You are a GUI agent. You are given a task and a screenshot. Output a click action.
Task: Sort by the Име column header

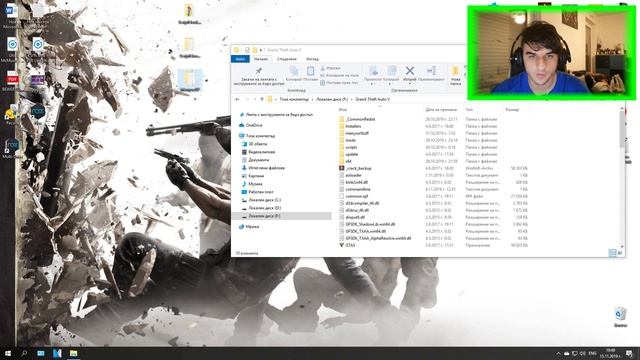point(342,109)
